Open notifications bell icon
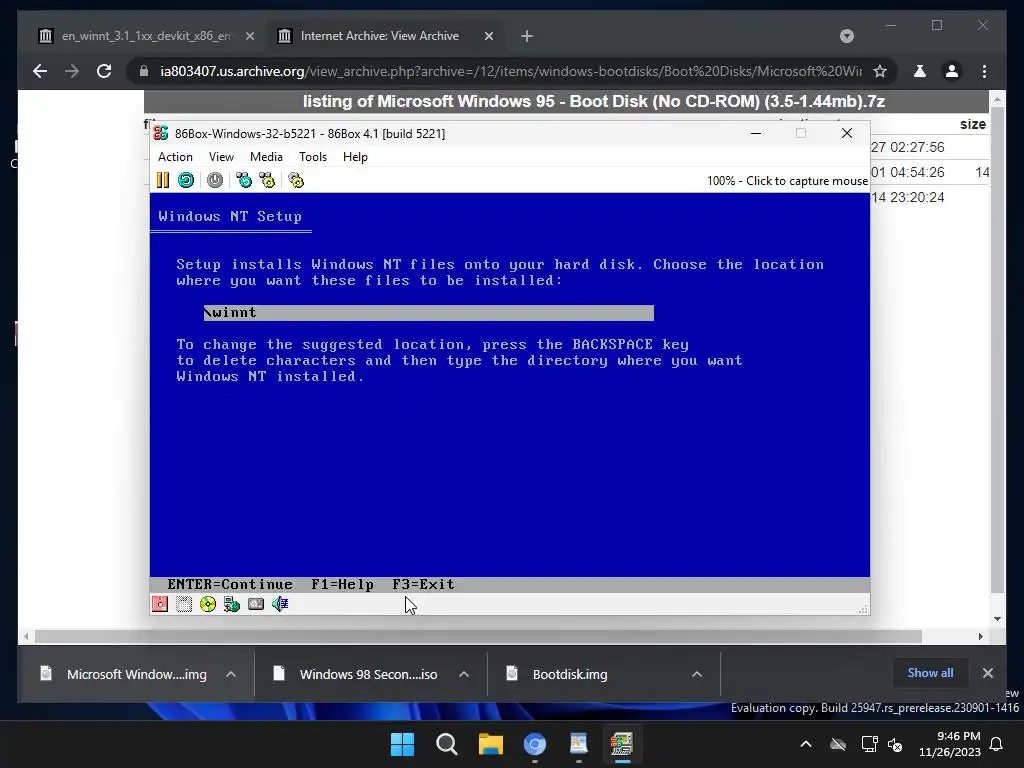This screenshot has width=1024, height=768. tap(997, 744)
